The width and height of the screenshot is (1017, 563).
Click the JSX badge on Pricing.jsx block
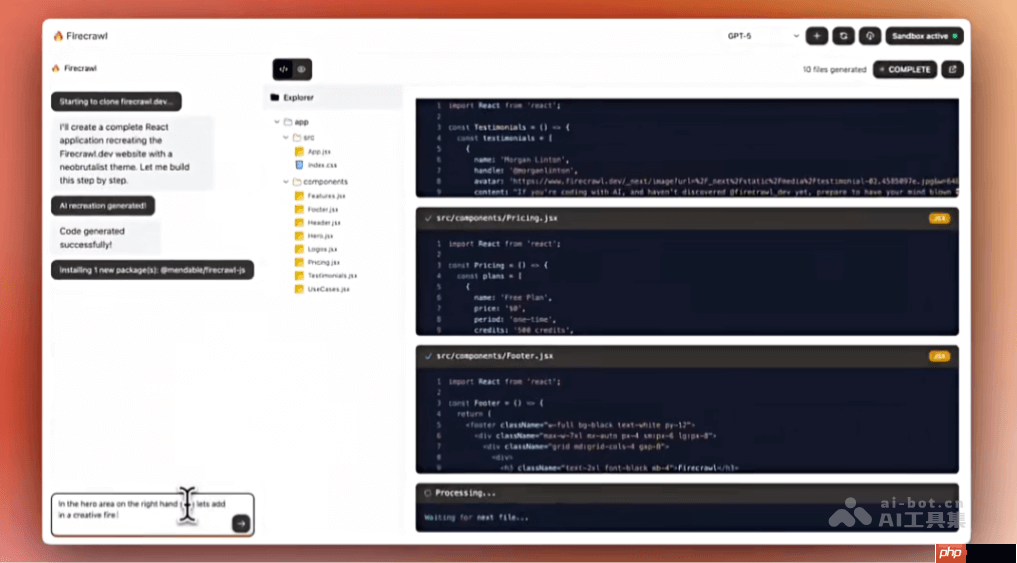(x=939, y=219)
